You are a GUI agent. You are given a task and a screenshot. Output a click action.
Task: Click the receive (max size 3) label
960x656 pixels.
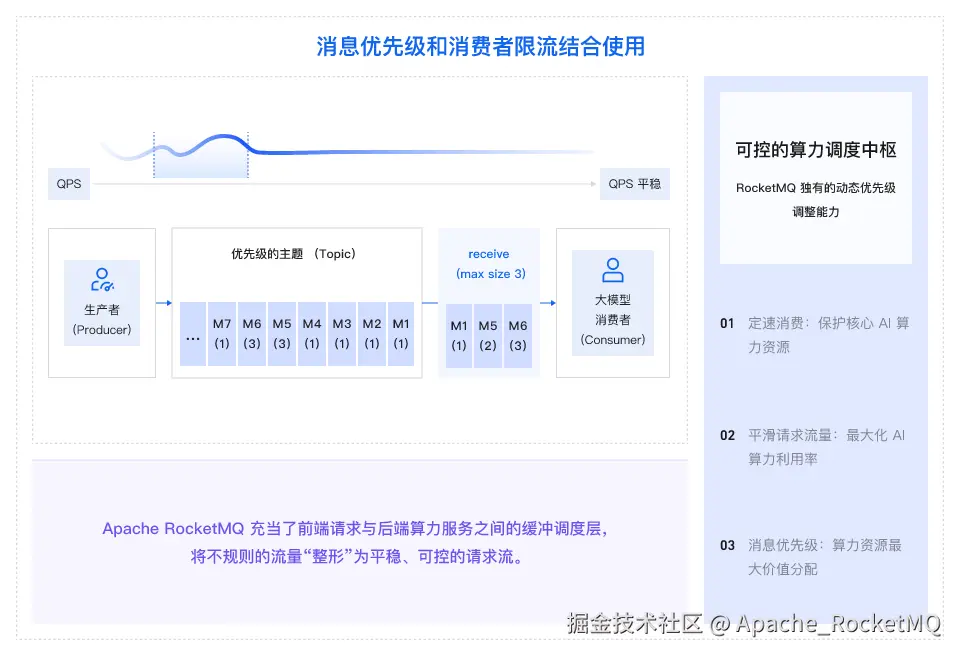(490, 264)
